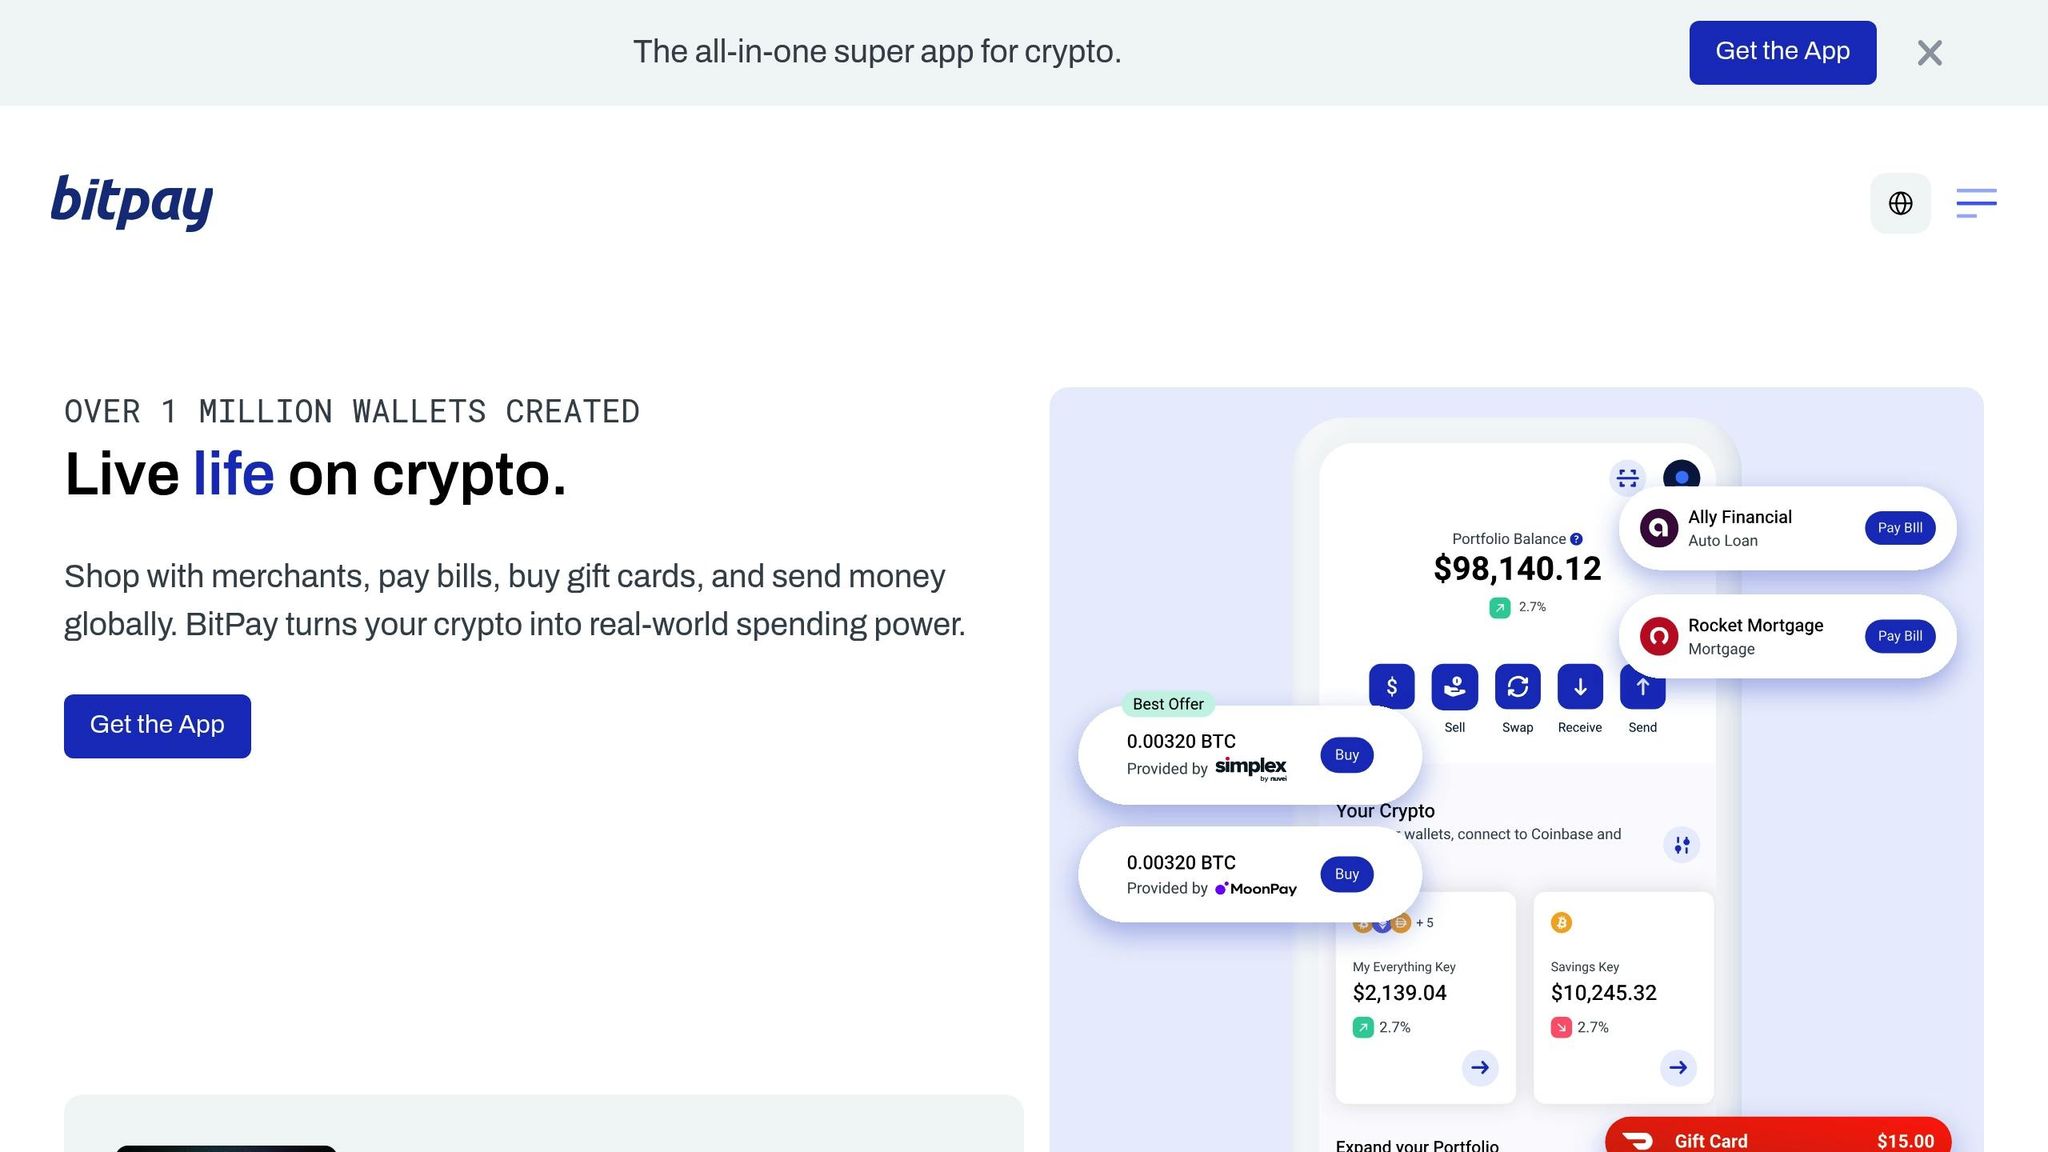Open the filter icon beside Your Crypto
Image resolution: width=2048 pixels, height=1152 pixels.
[1682, 845]
